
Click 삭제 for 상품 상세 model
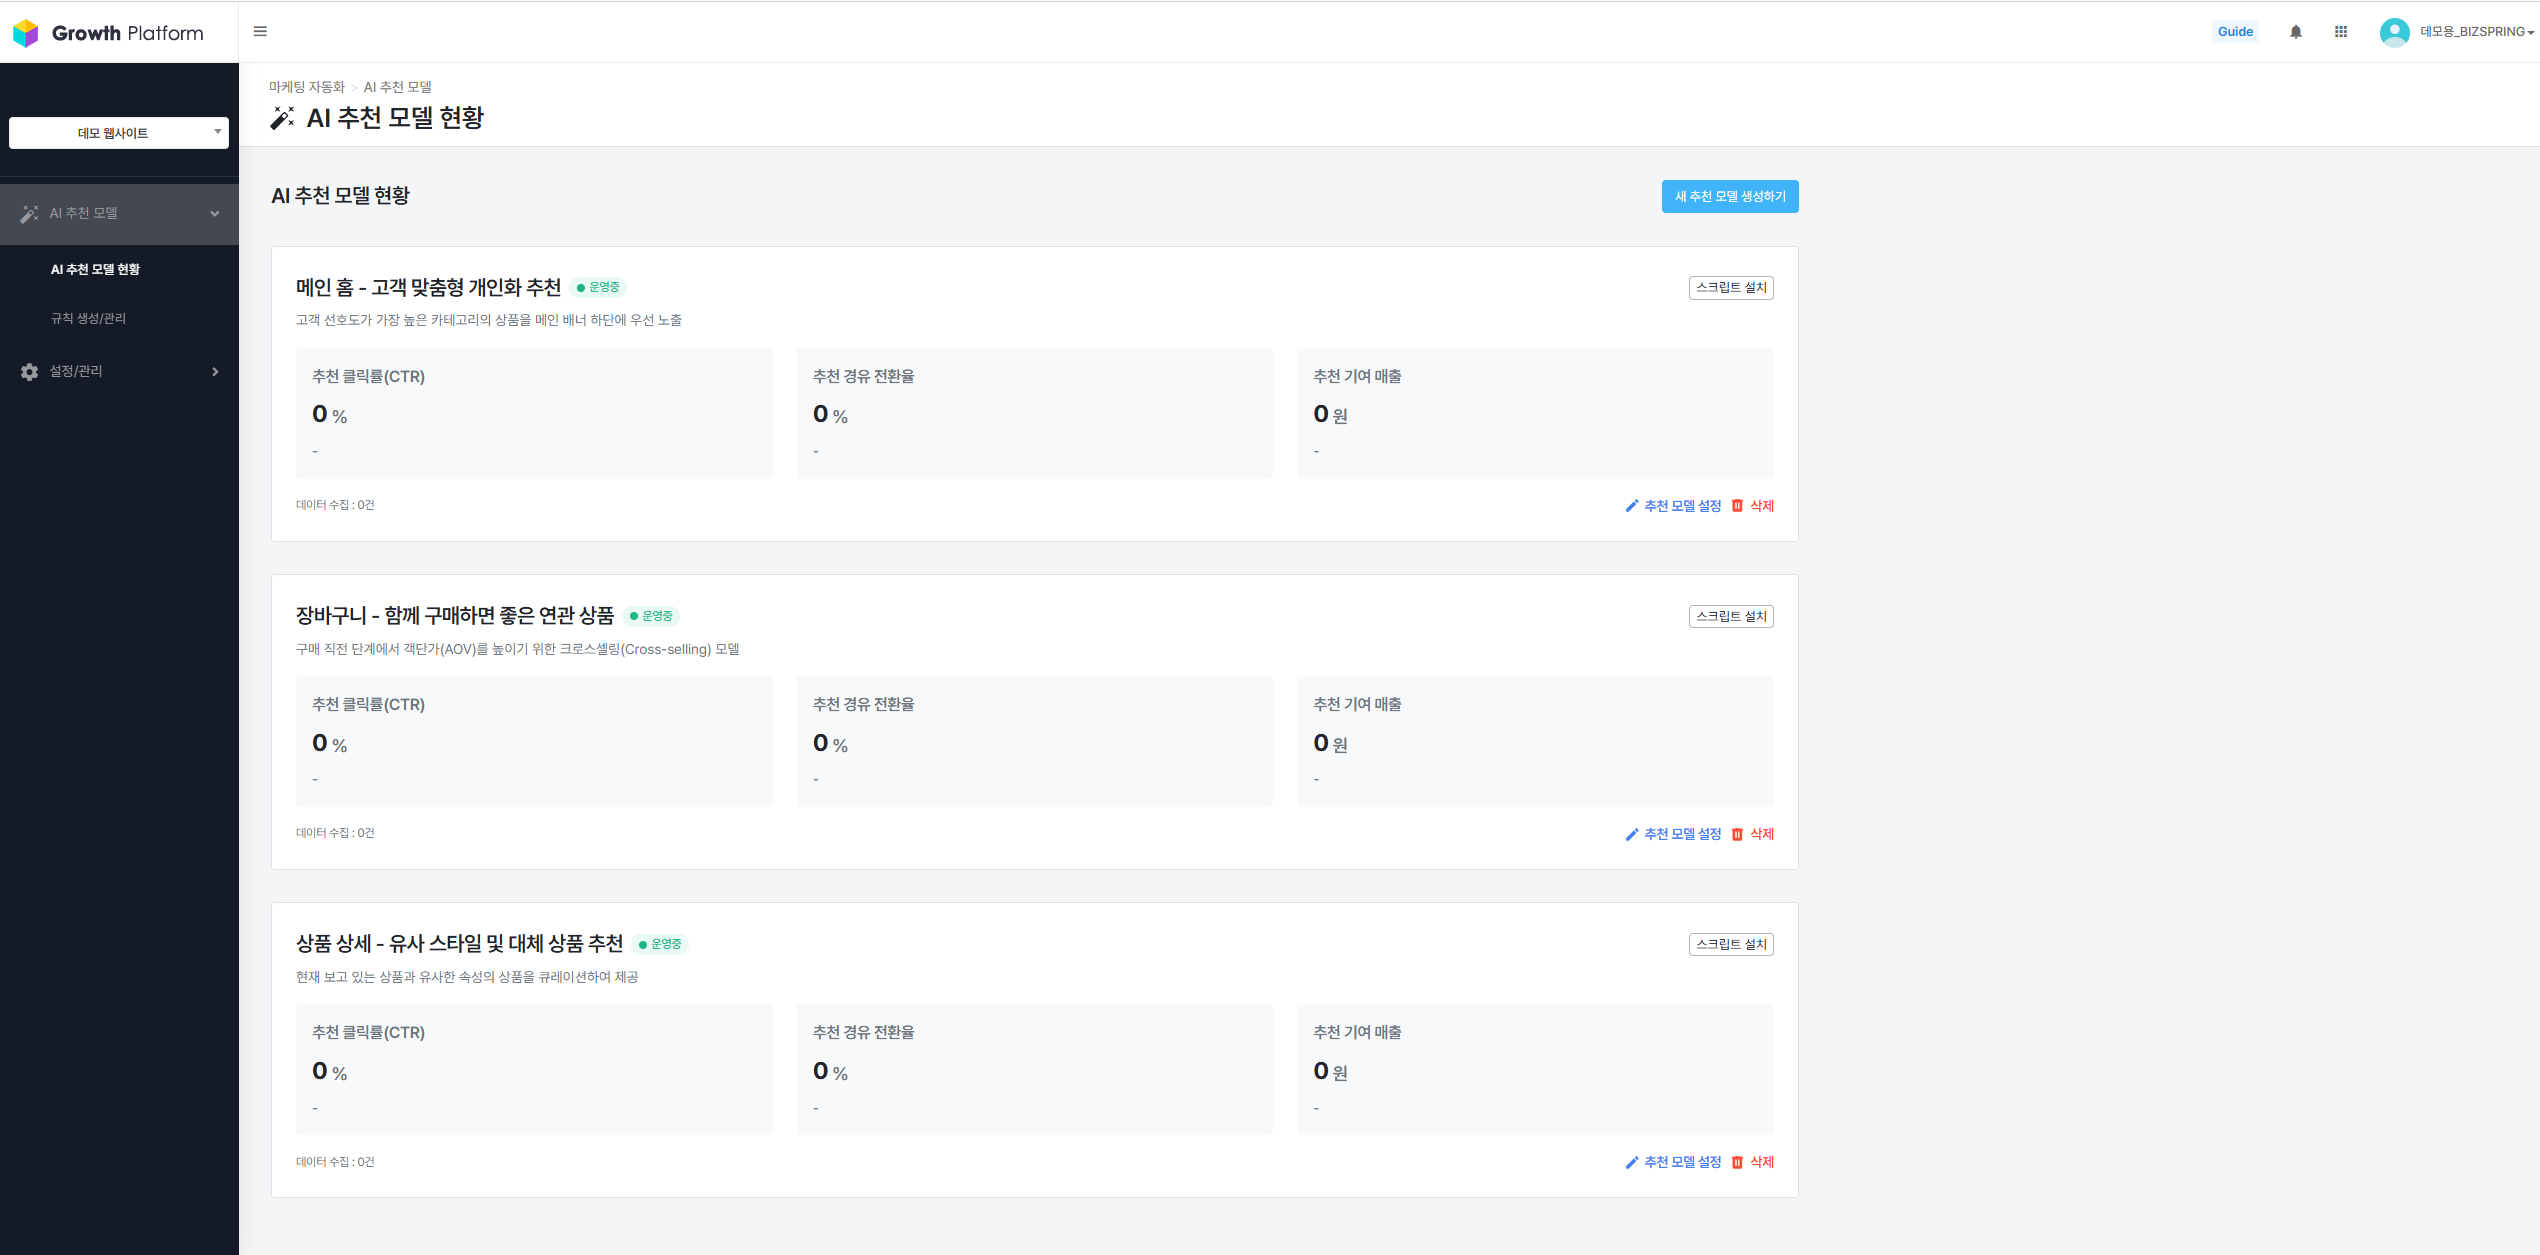(1761, 1162)
